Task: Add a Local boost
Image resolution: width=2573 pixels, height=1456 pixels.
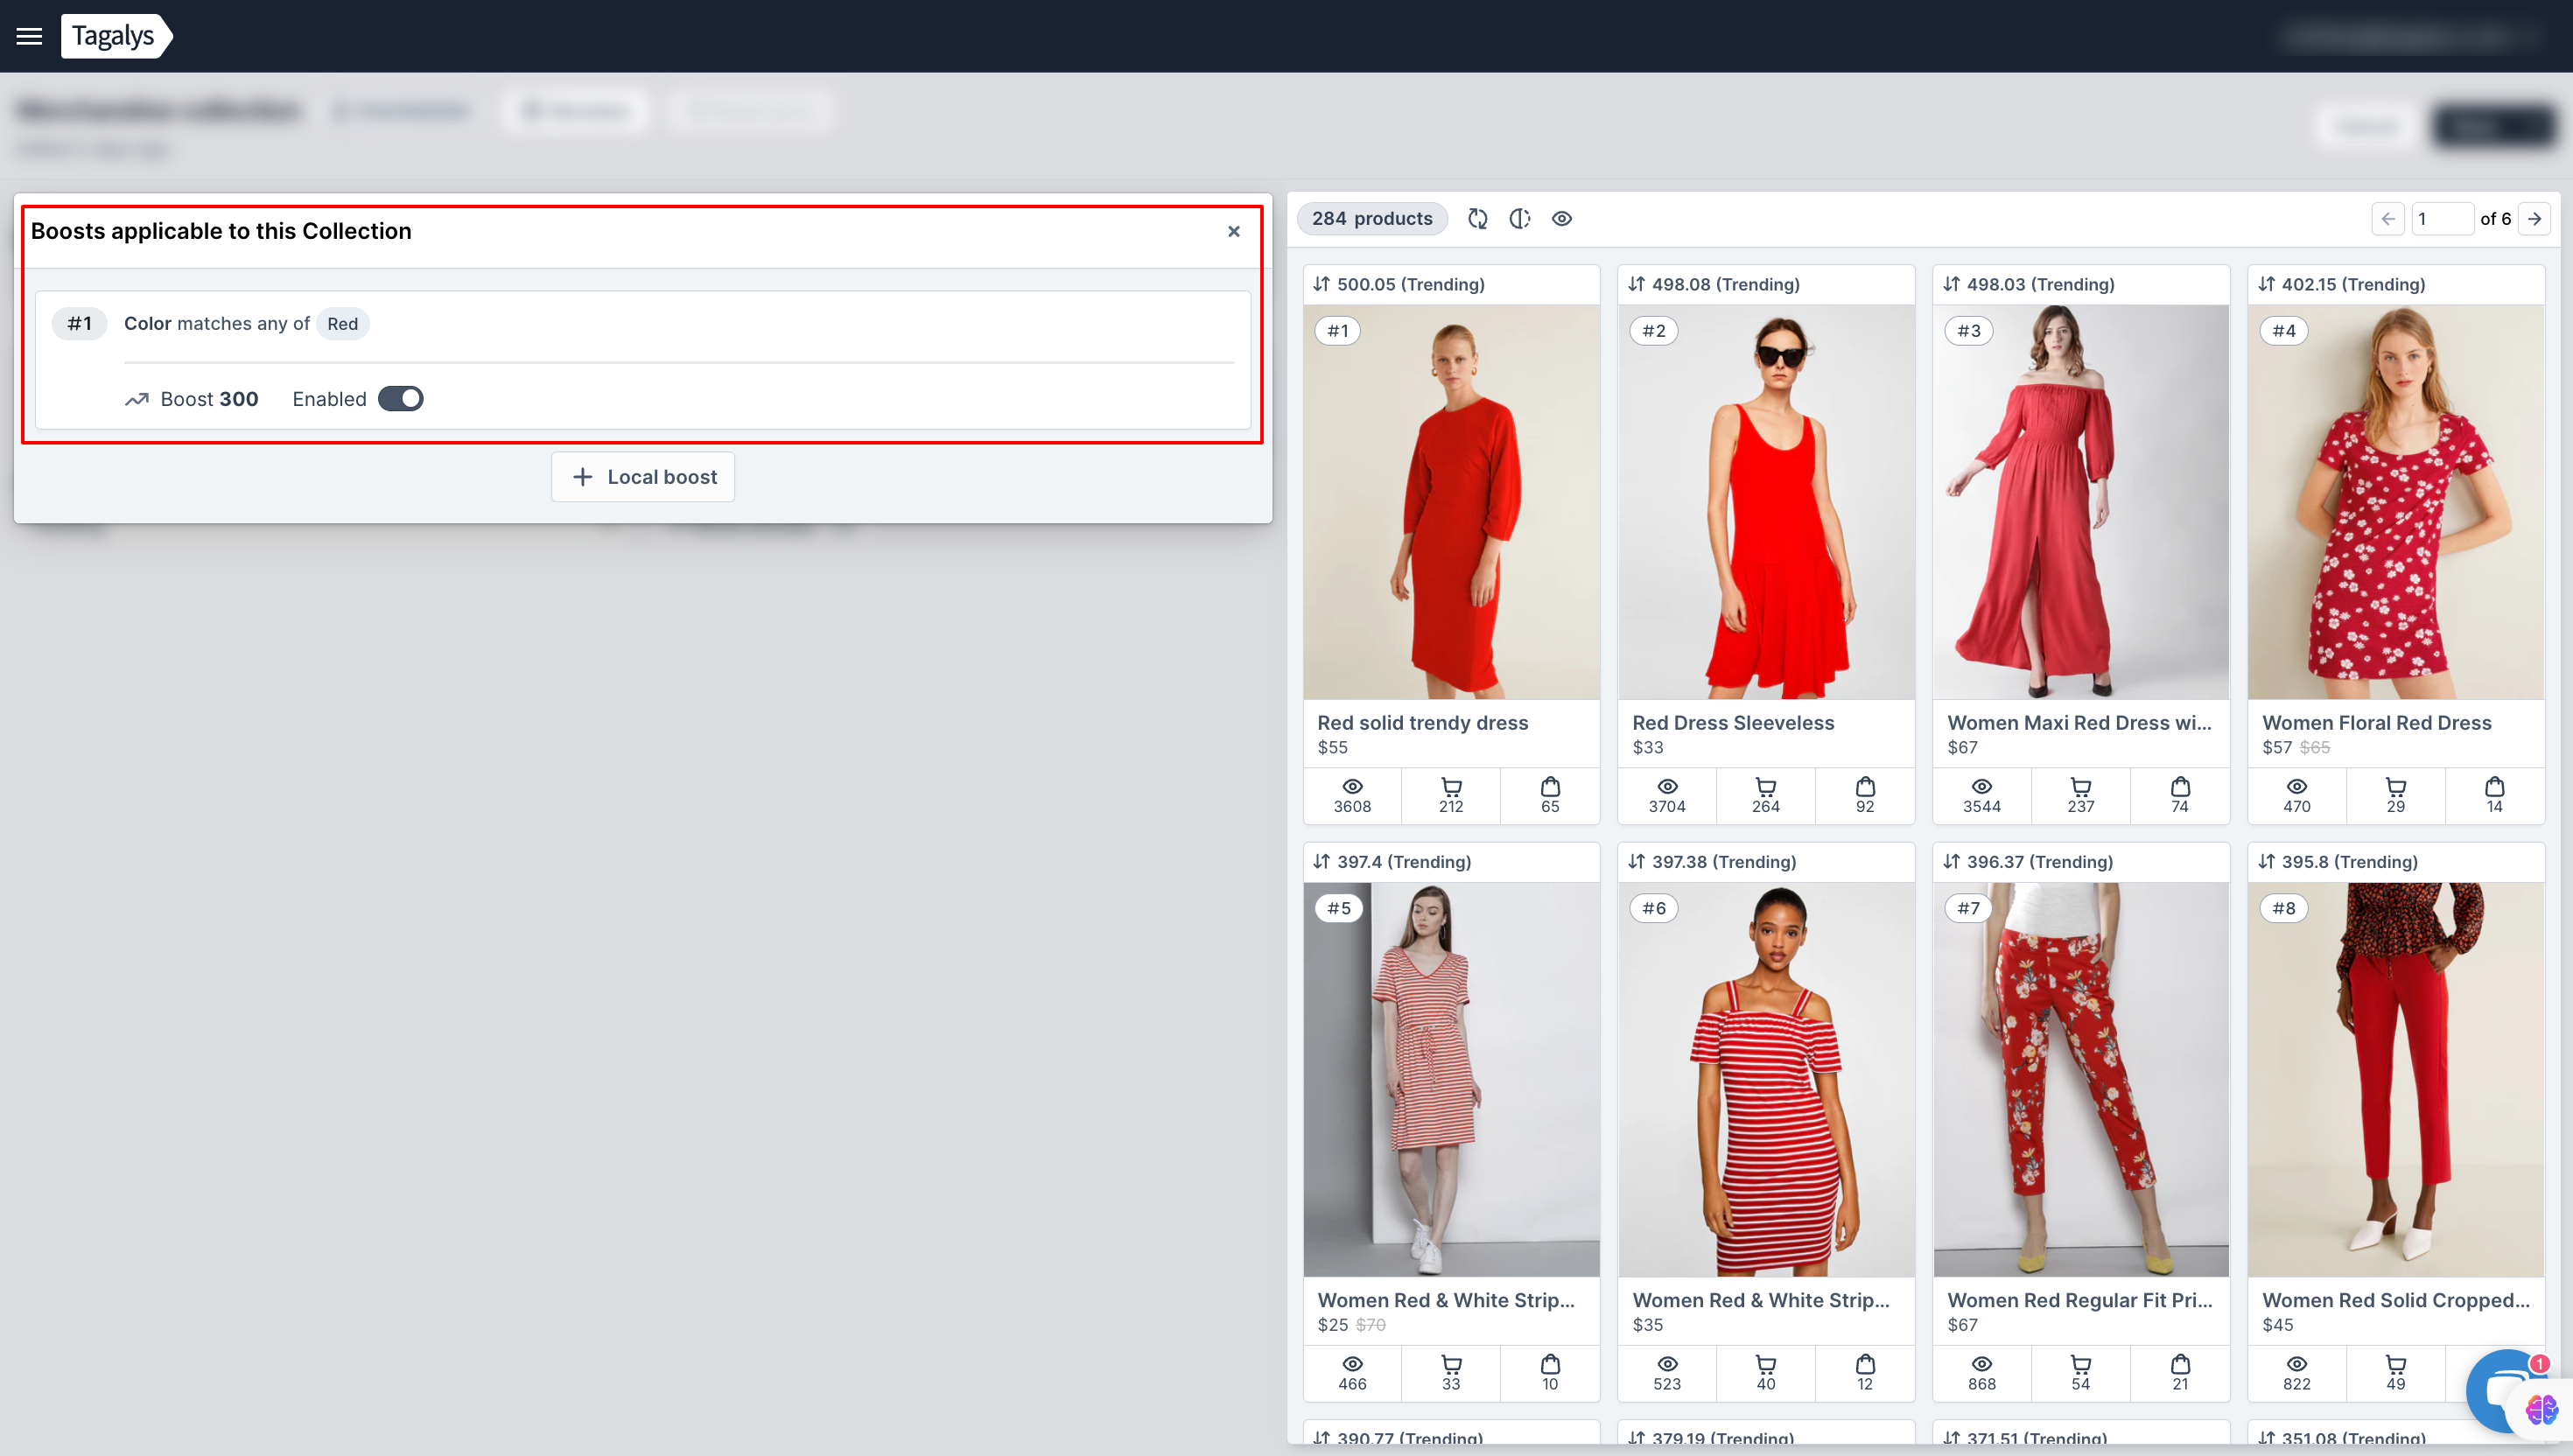Action: 643,477
